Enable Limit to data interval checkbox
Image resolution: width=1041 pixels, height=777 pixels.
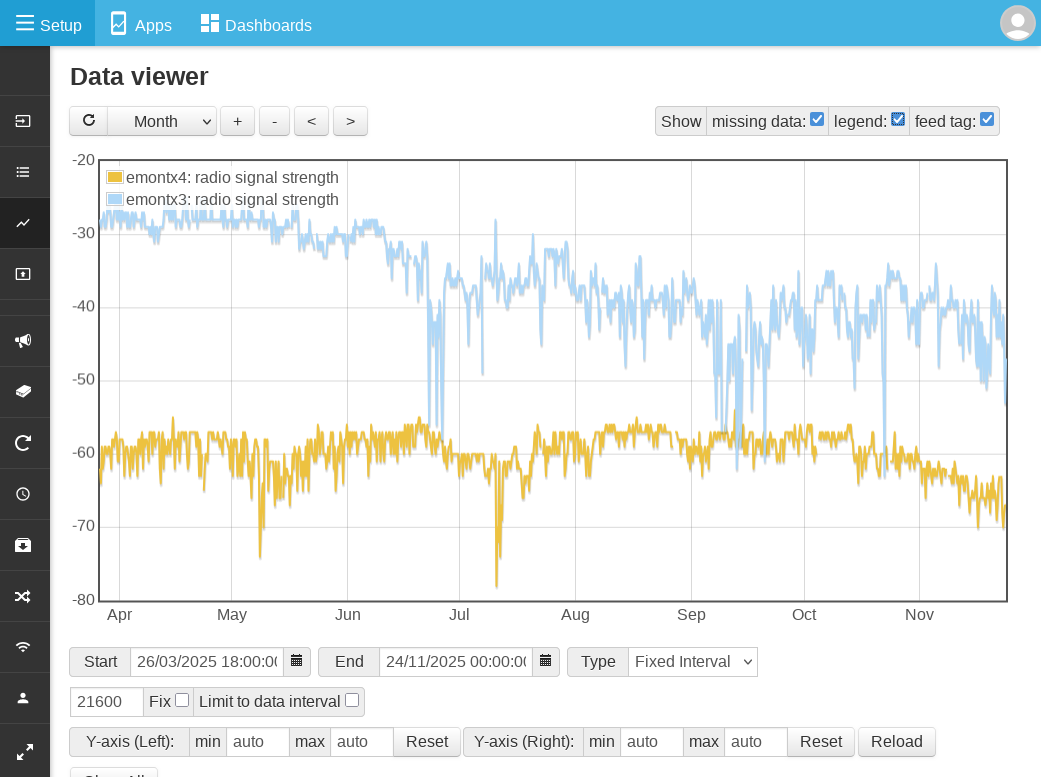coord(352,701)
